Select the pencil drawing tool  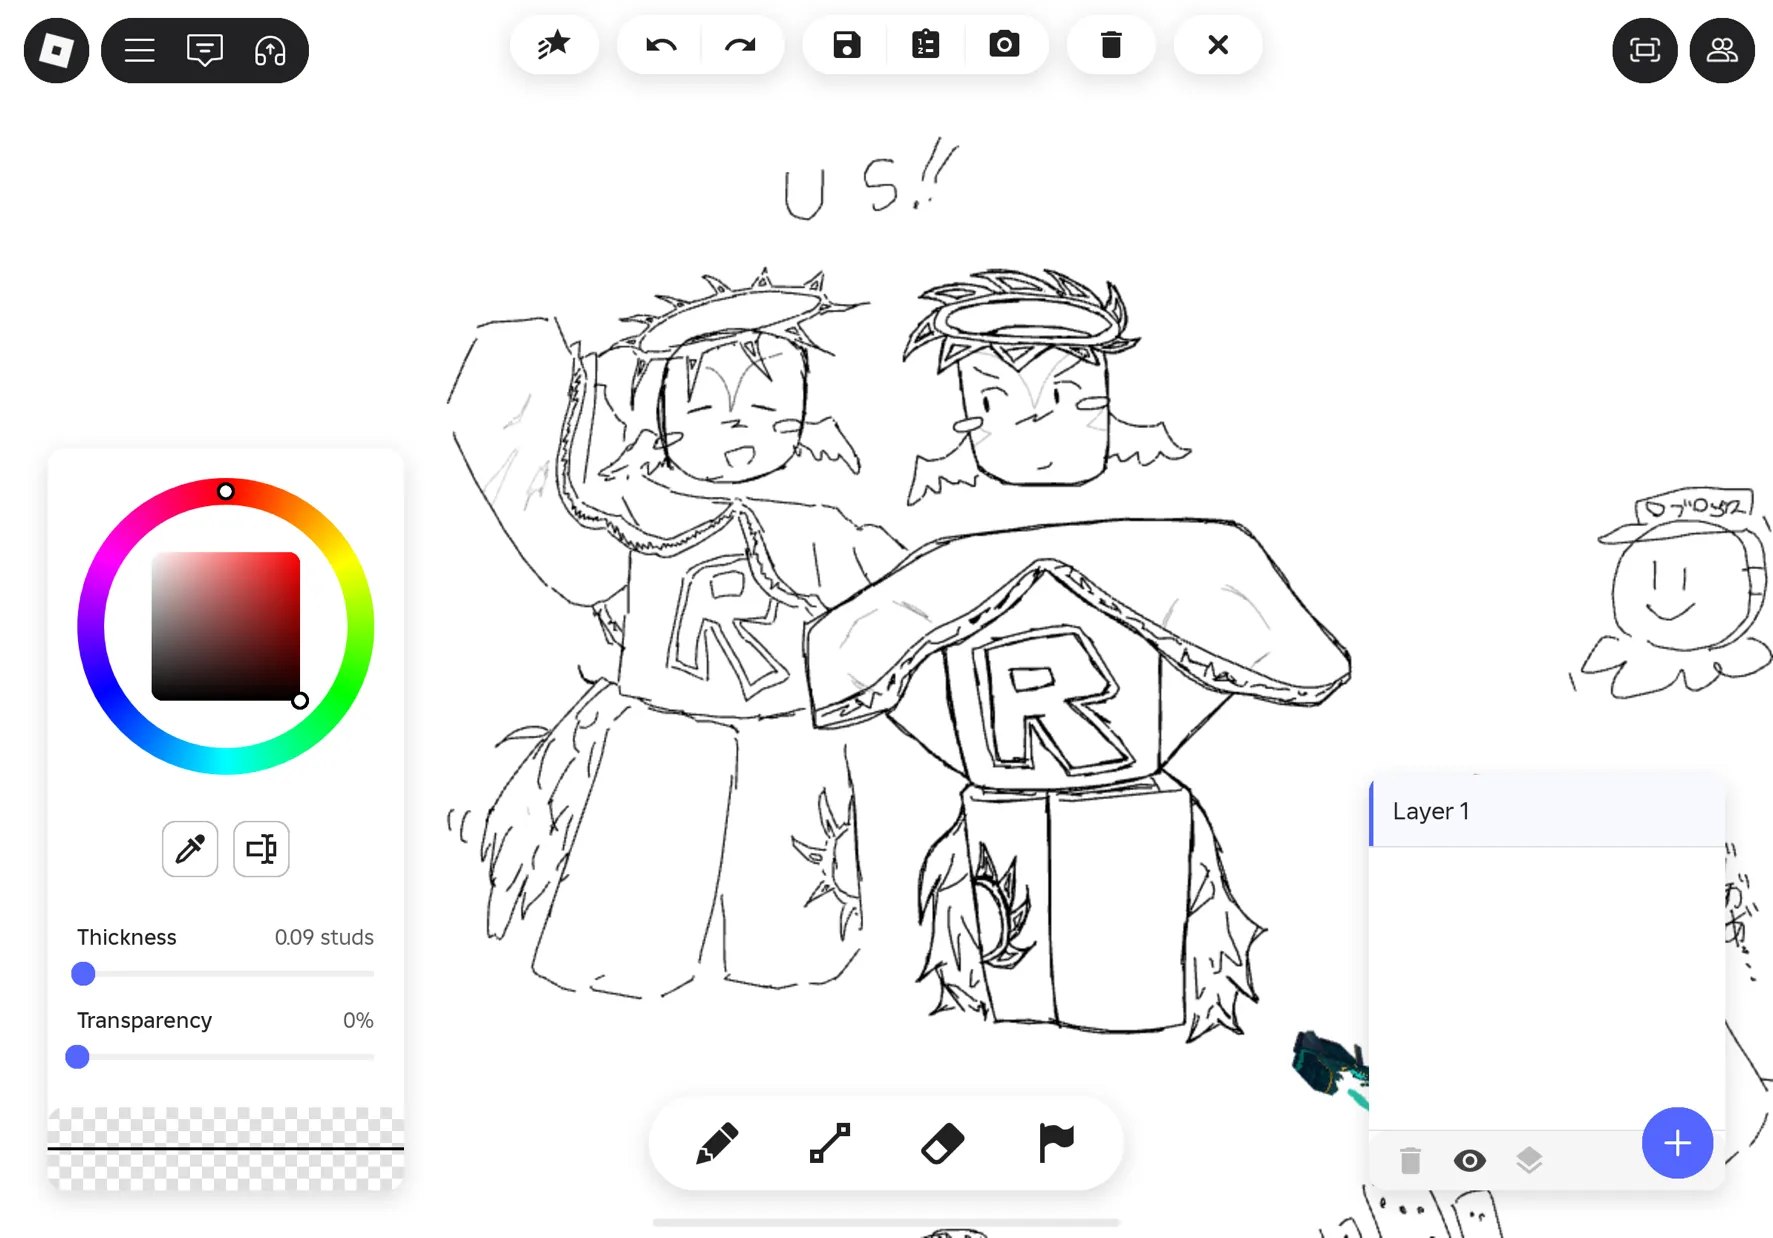717,1143
